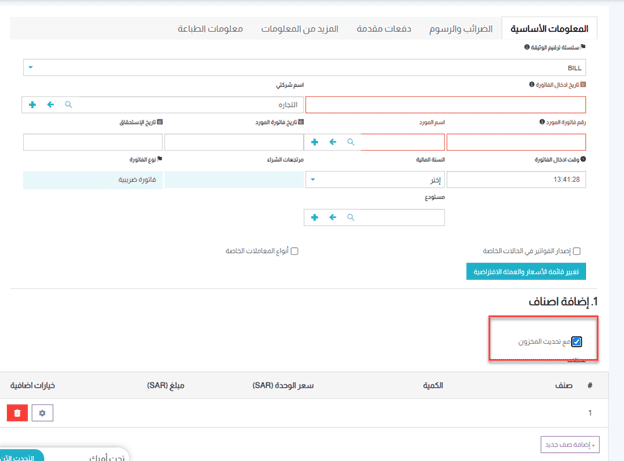Check the أنواع المعاملات الخاصة checkbox
Screen dimensions: 624x461
pos(294,251)
